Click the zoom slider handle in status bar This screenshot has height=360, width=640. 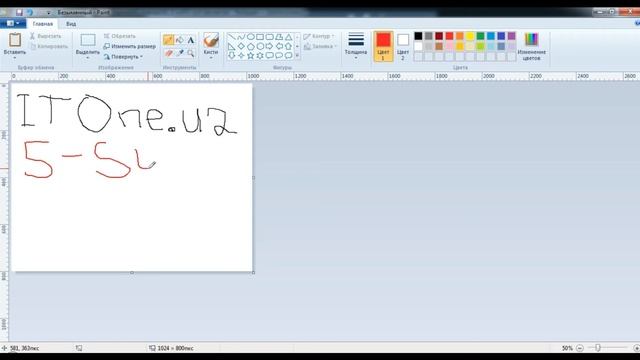pyautogui.click(x=598, y=348)
